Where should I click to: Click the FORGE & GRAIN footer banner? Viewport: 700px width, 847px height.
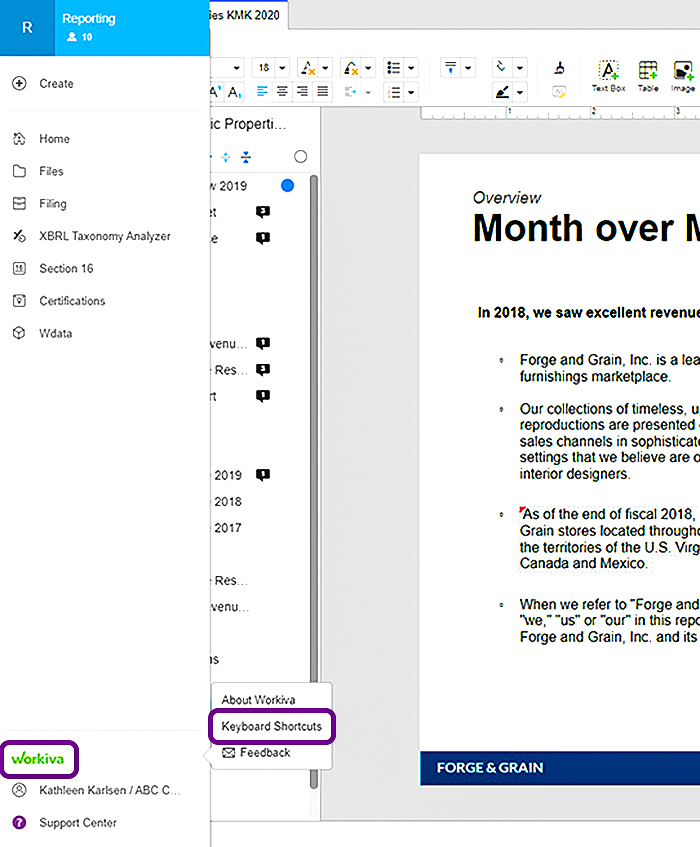pyautogui.click(x=560, y=768)
